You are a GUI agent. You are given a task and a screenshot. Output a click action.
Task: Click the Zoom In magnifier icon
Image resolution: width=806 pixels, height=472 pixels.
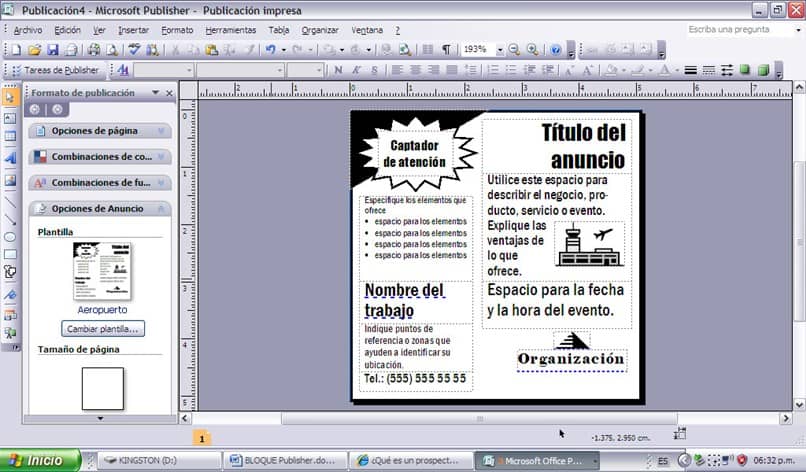tap(533, 50)
